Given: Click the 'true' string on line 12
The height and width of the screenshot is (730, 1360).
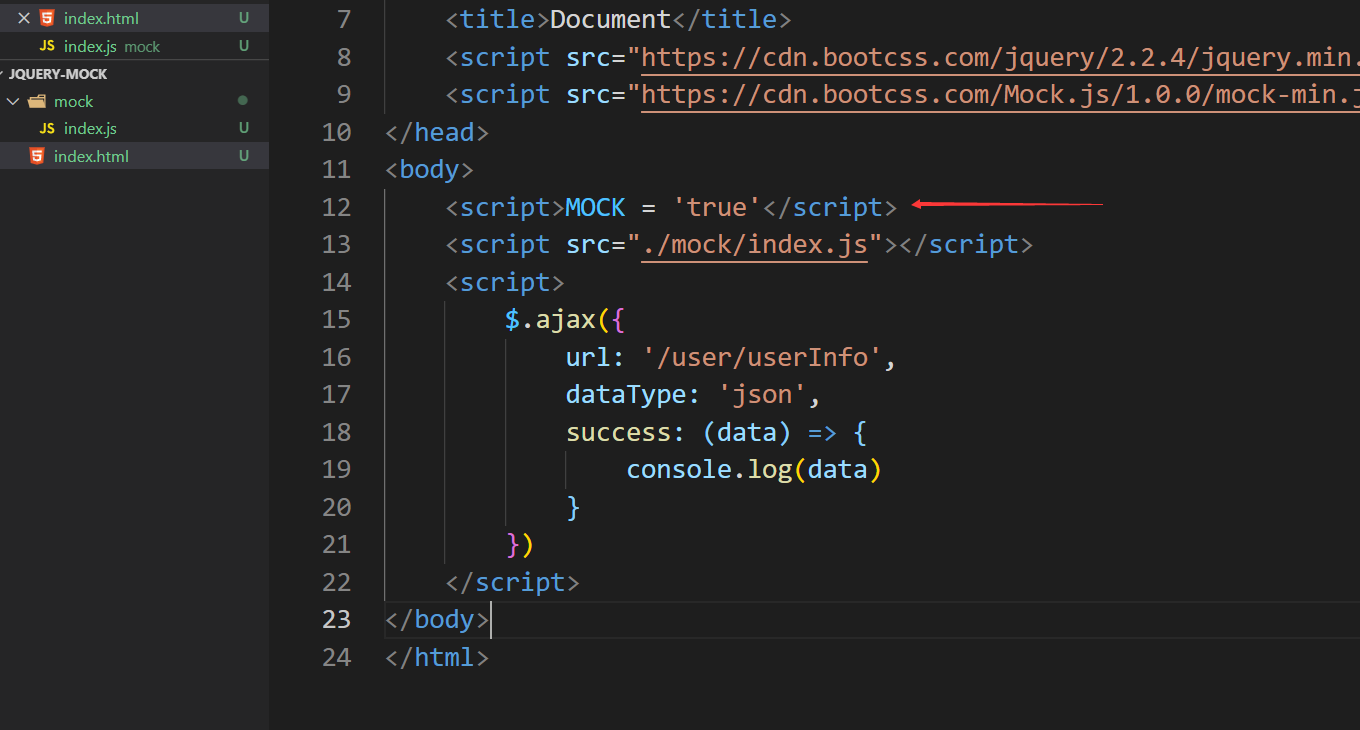Looking at the screenshot, I should (717, 207).
